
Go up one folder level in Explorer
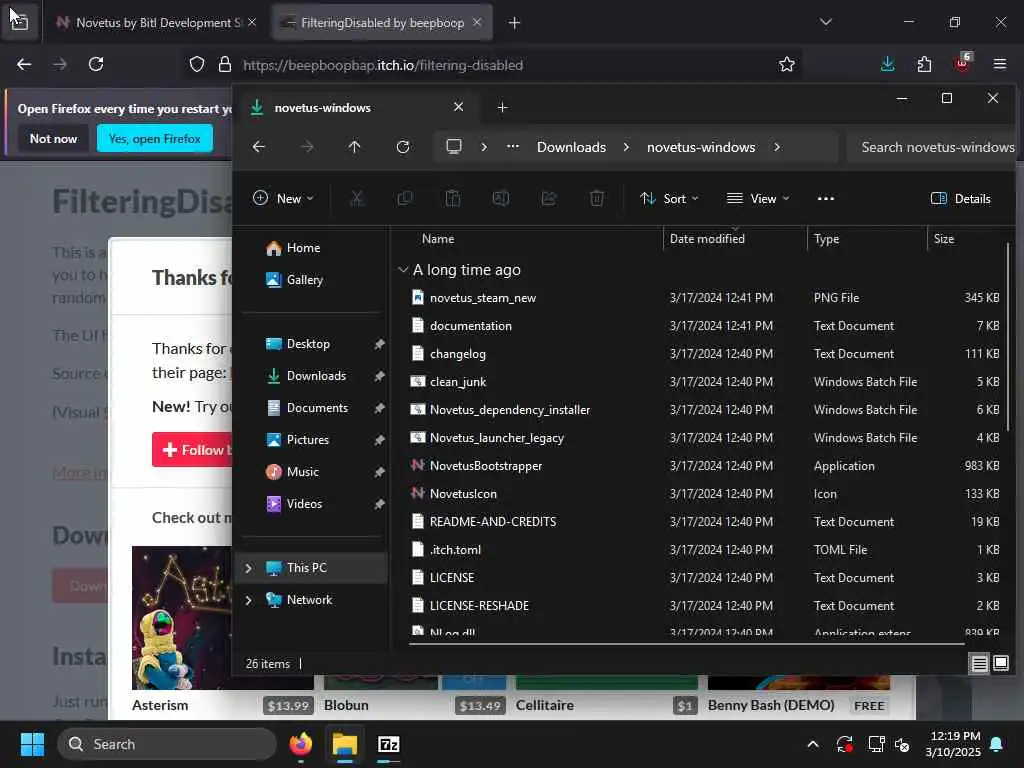coord(354,147)
